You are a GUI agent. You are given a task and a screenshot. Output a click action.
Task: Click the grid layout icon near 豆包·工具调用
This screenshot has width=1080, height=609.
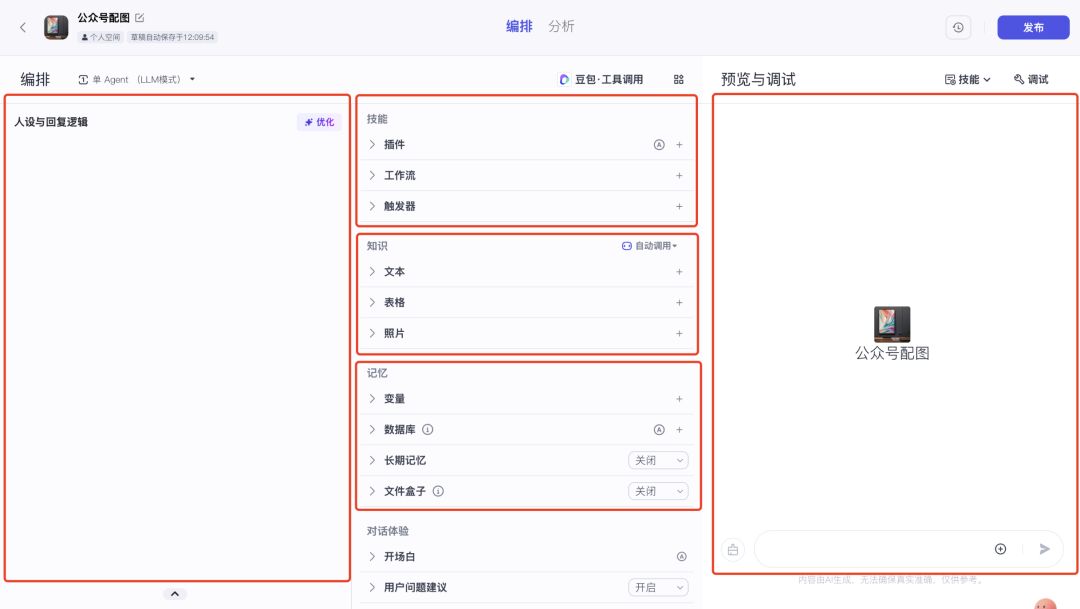pyautogui.click(x=679, y=79)
